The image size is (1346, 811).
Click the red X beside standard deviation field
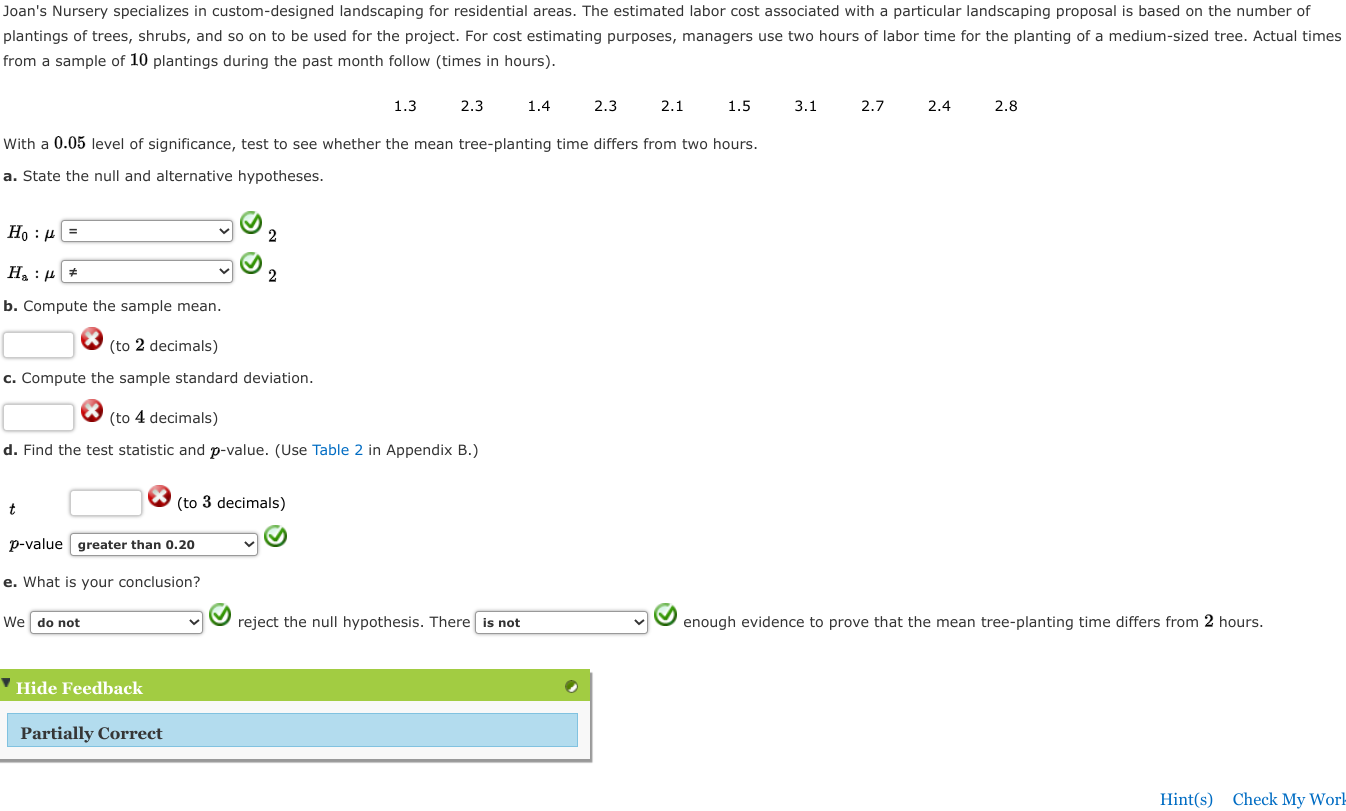coord(92,411)
